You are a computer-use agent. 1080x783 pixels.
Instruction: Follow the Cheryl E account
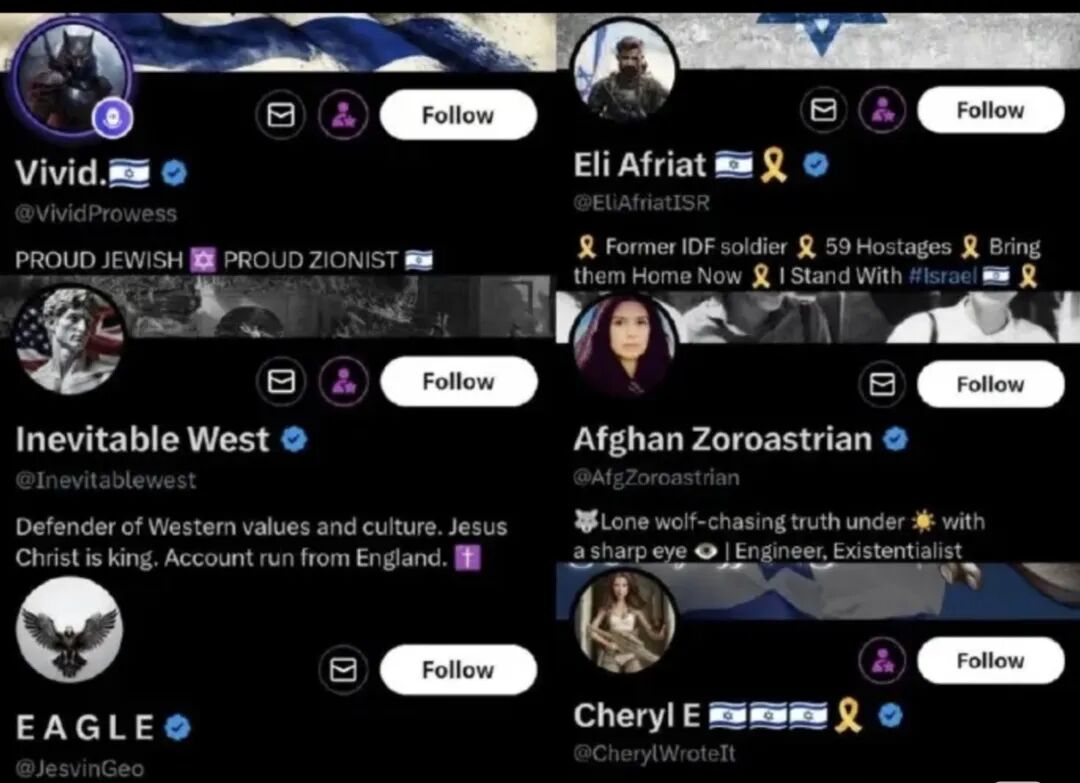pyautogui.click(x=990, y=660)
